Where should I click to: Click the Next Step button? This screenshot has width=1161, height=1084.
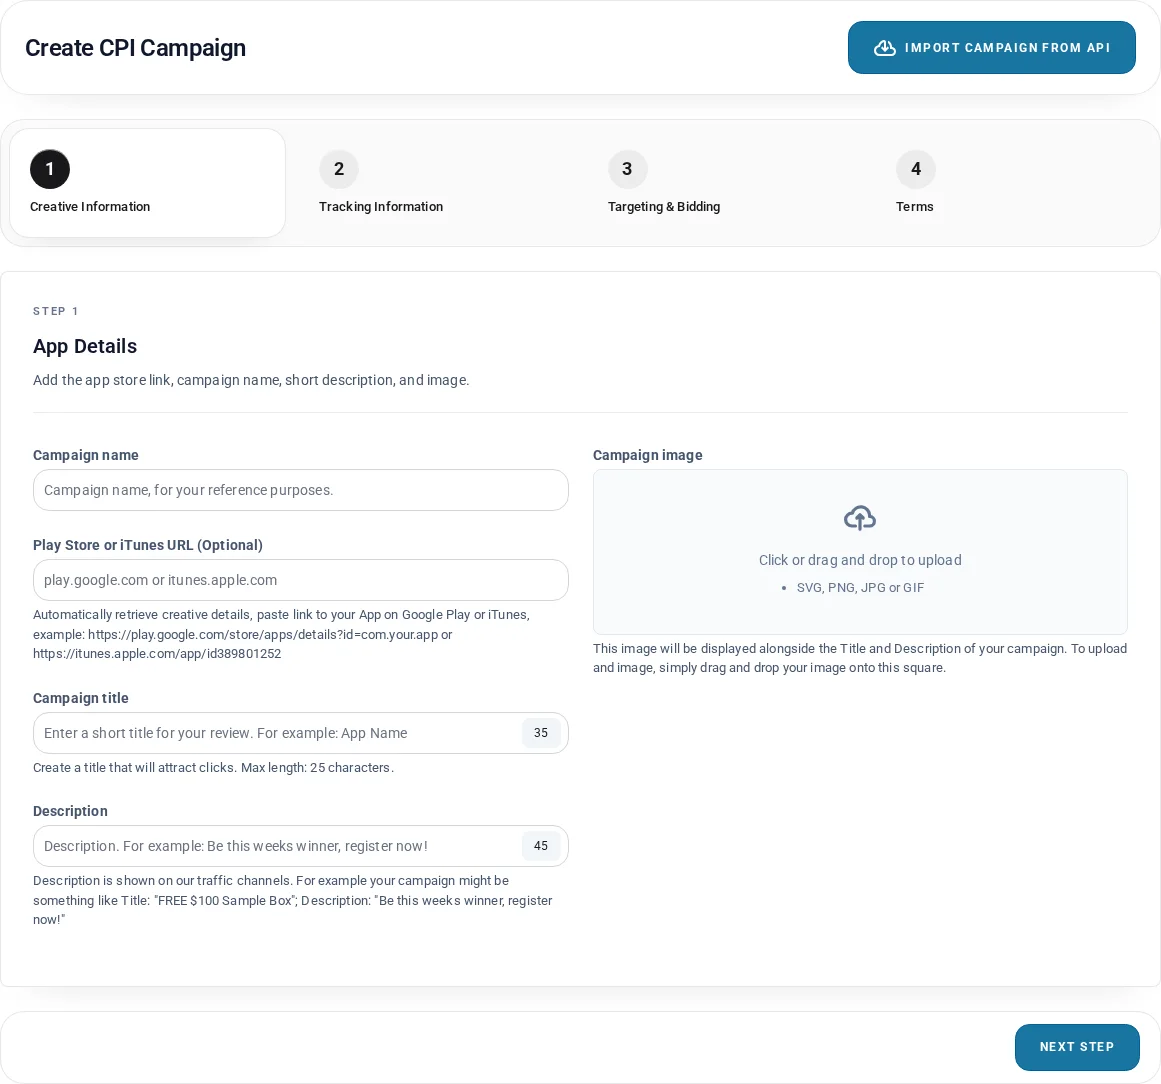pos(1077,1047)
